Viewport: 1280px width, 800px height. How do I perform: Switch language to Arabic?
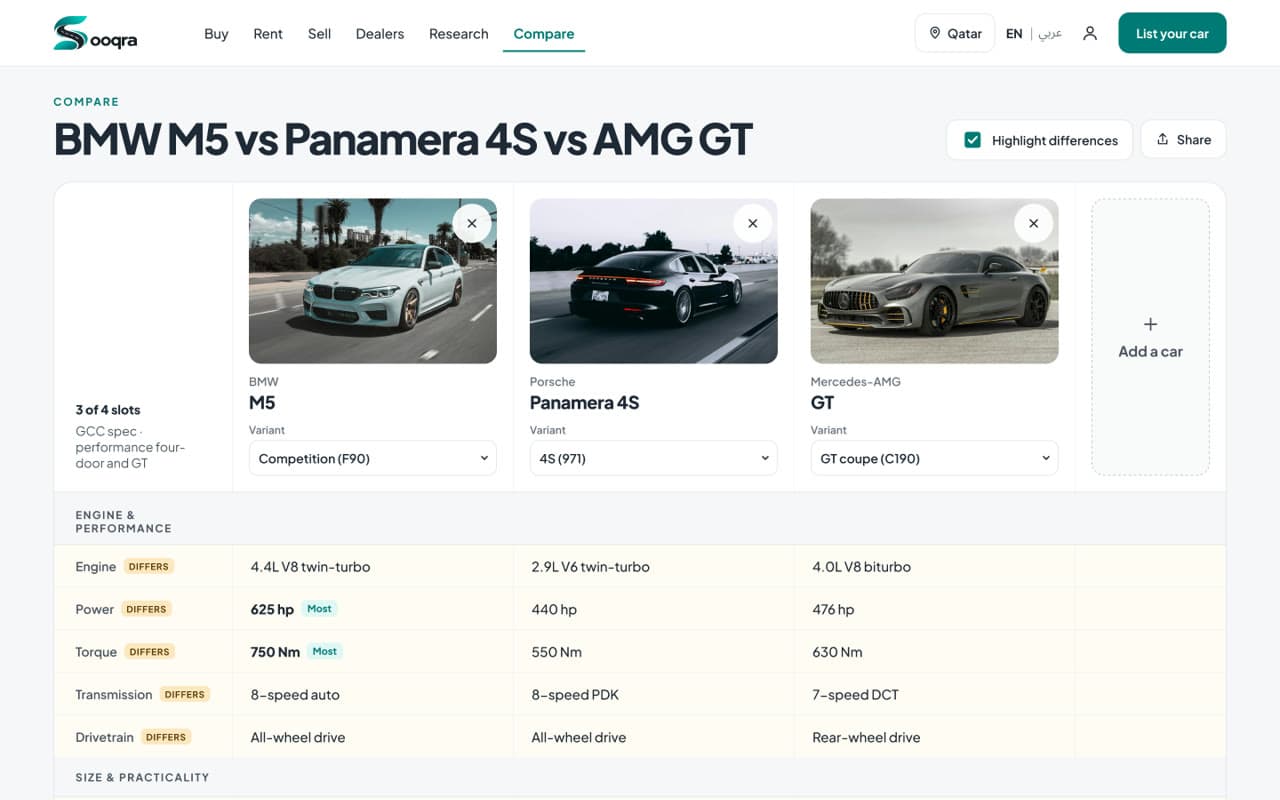(1050, 33)
